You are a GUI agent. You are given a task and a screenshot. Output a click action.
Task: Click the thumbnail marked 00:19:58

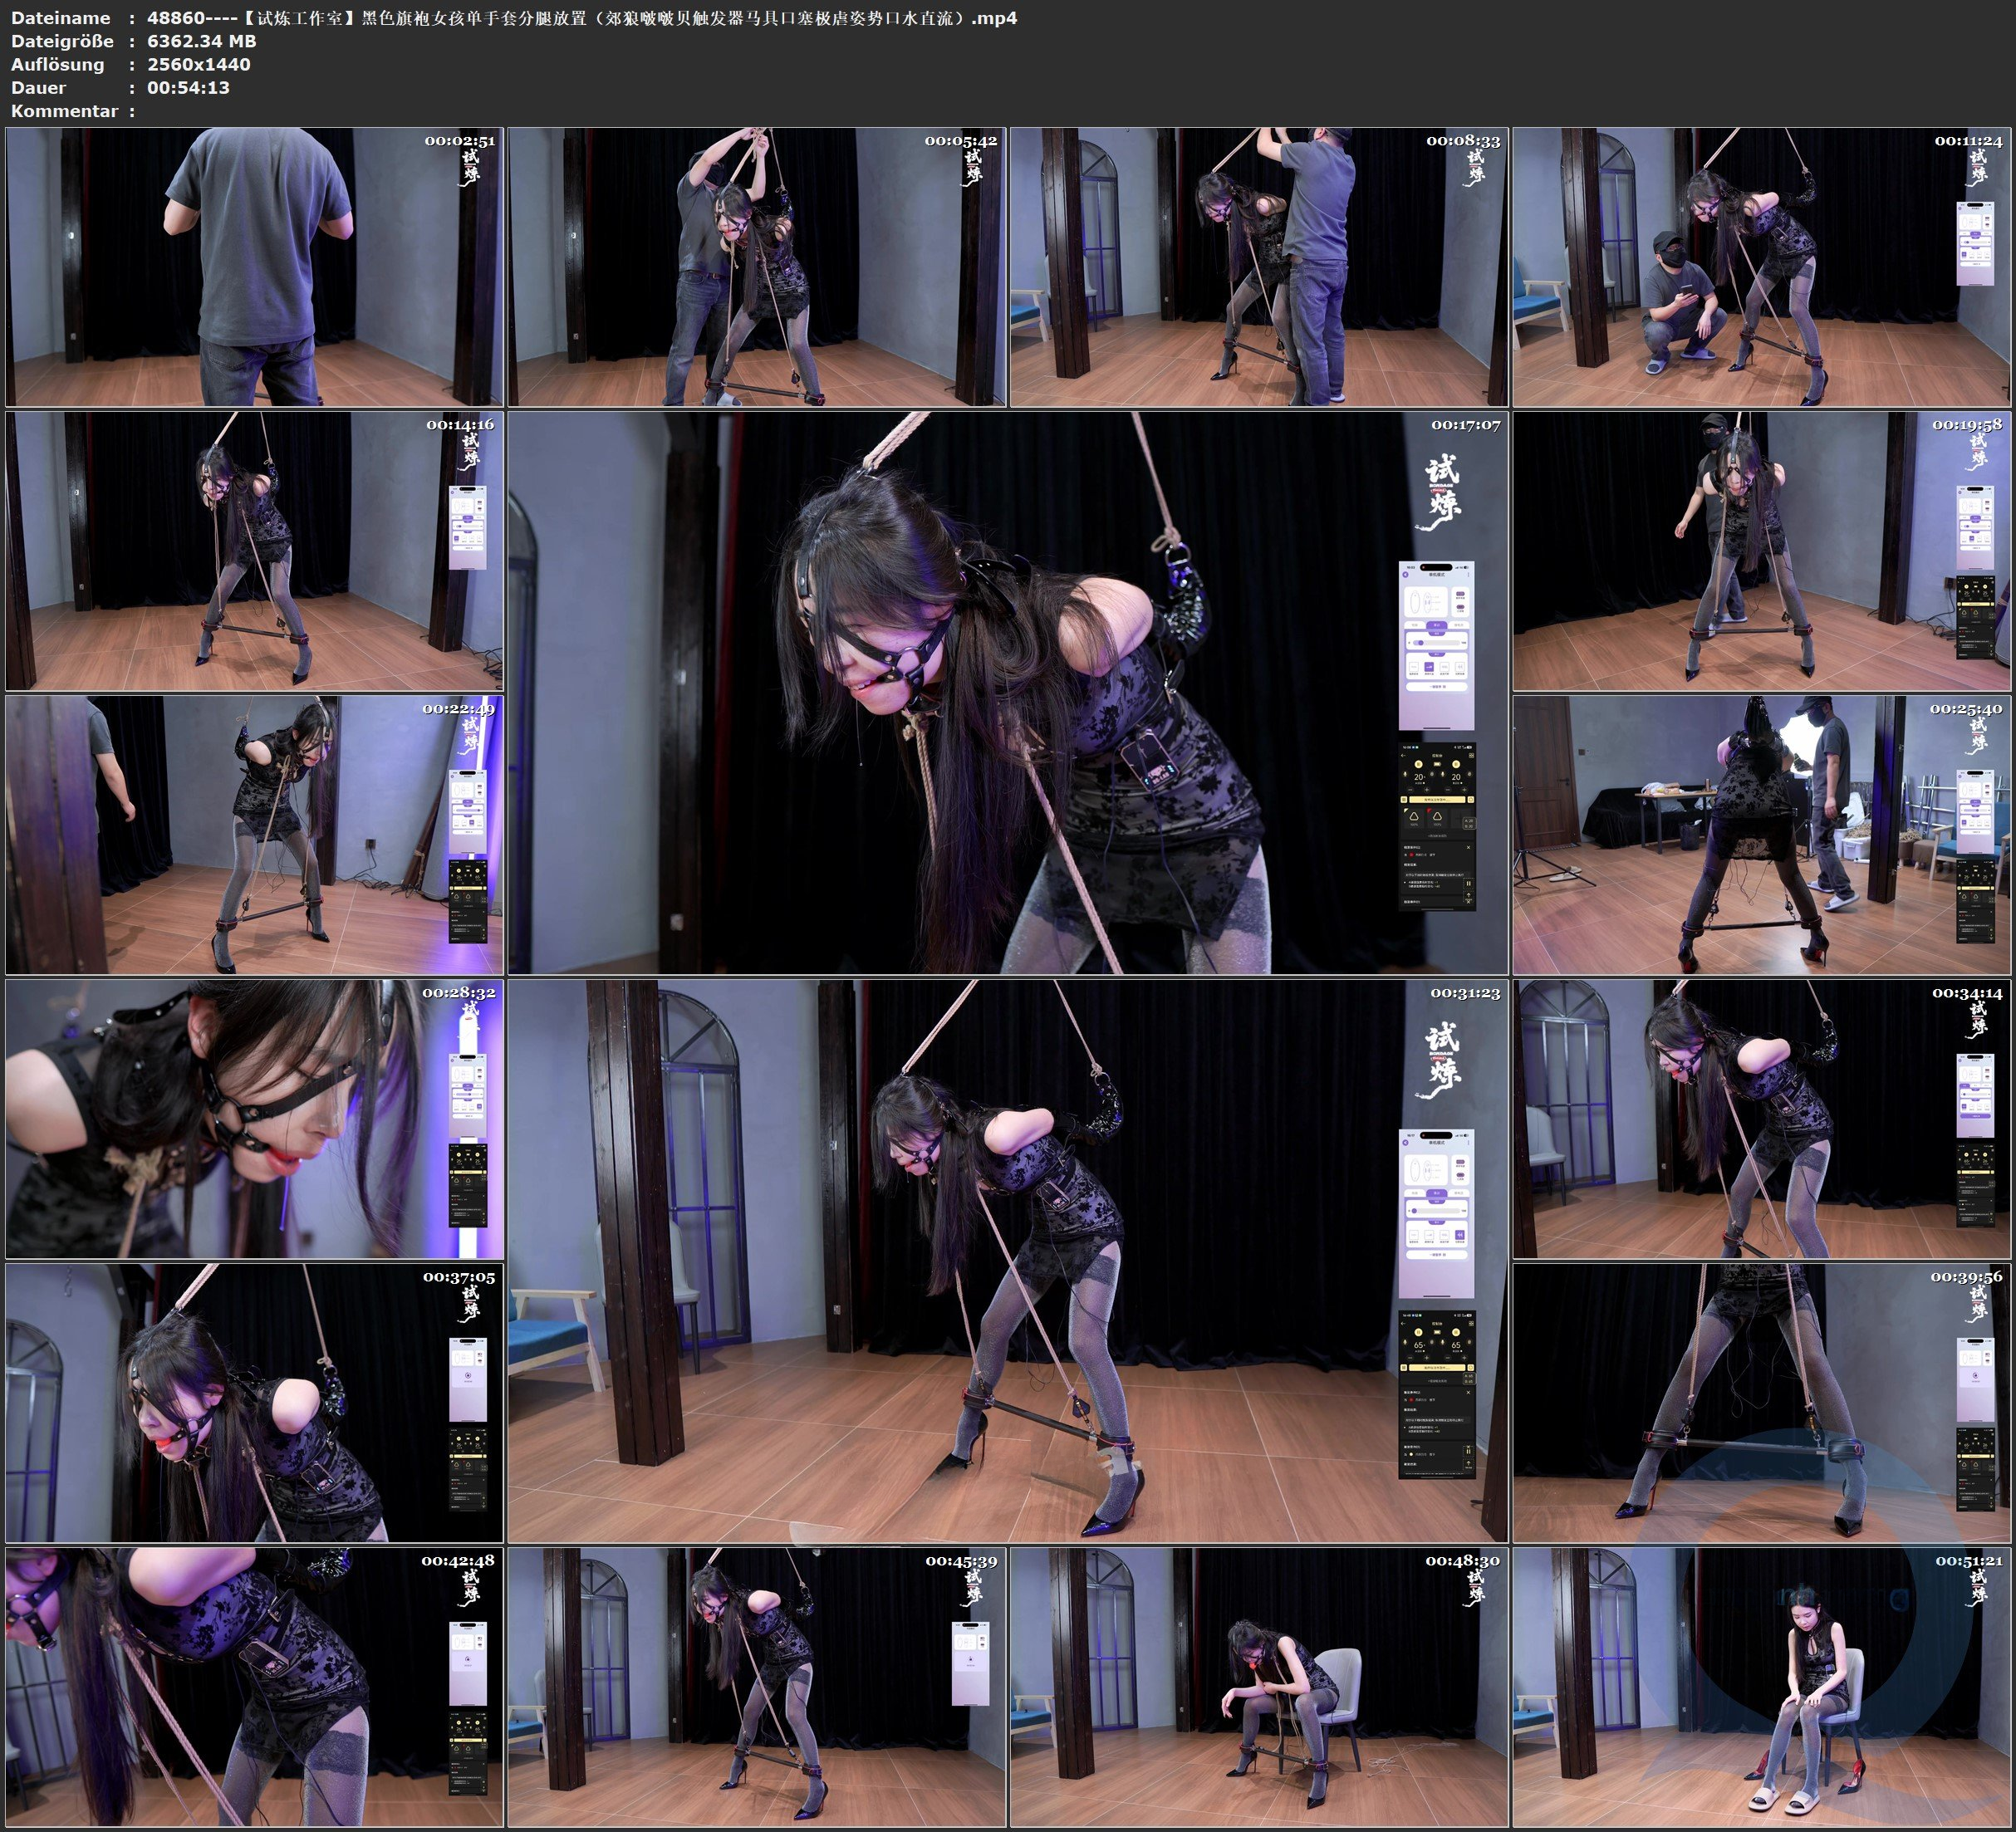pyautogui.click(x=1761, y=551)
